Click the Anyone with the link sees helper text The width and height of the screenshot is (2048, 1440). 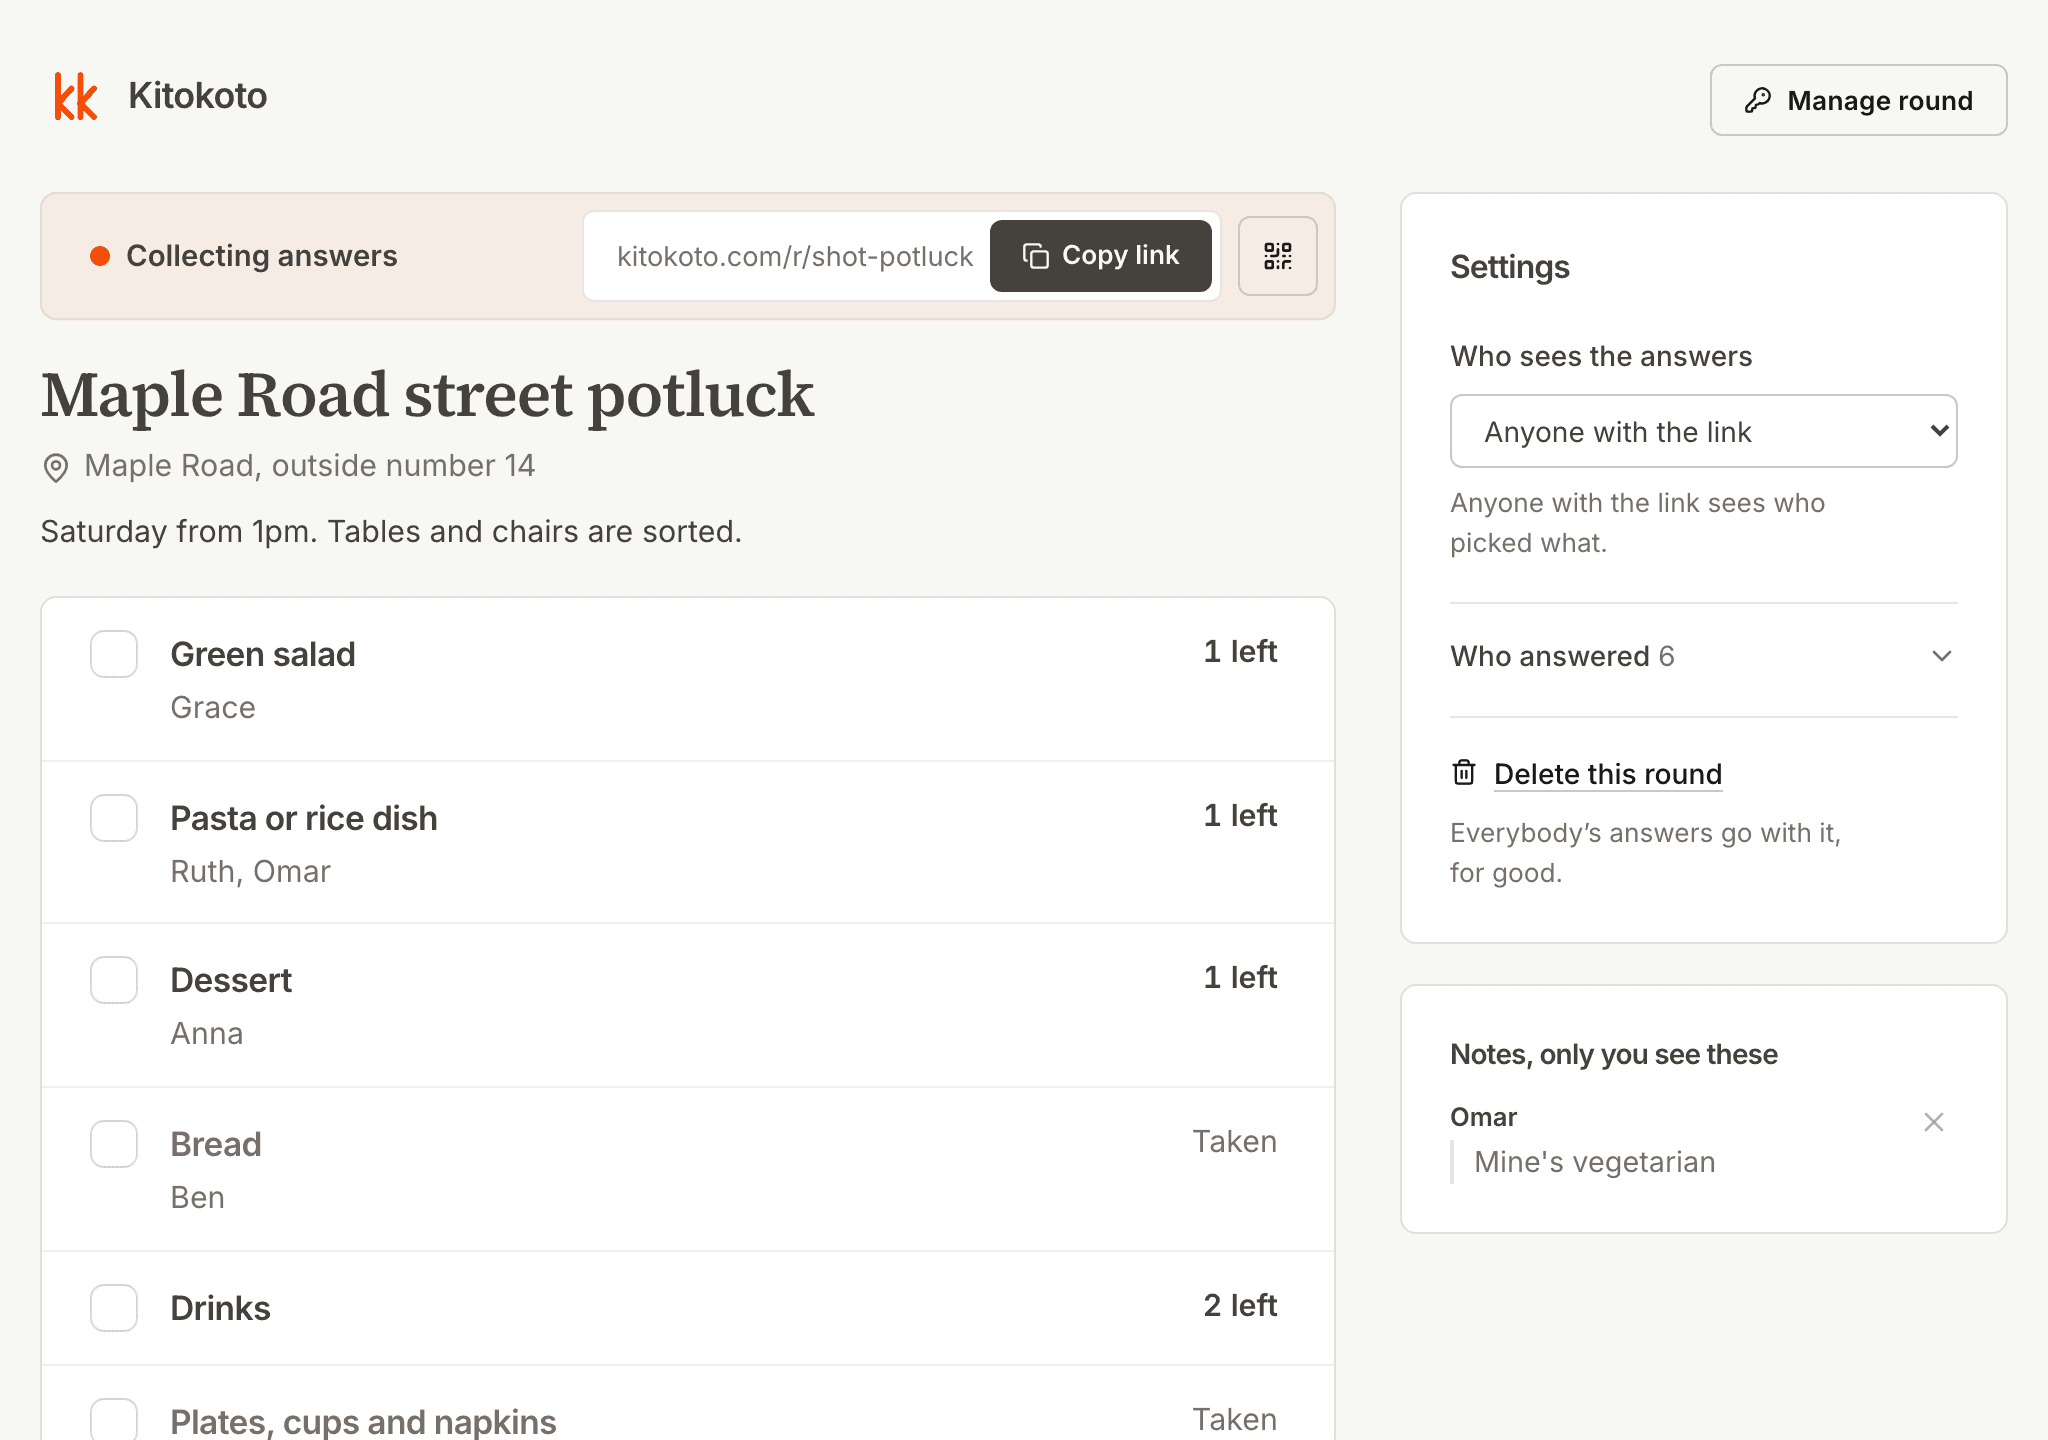pos(1637,523)
